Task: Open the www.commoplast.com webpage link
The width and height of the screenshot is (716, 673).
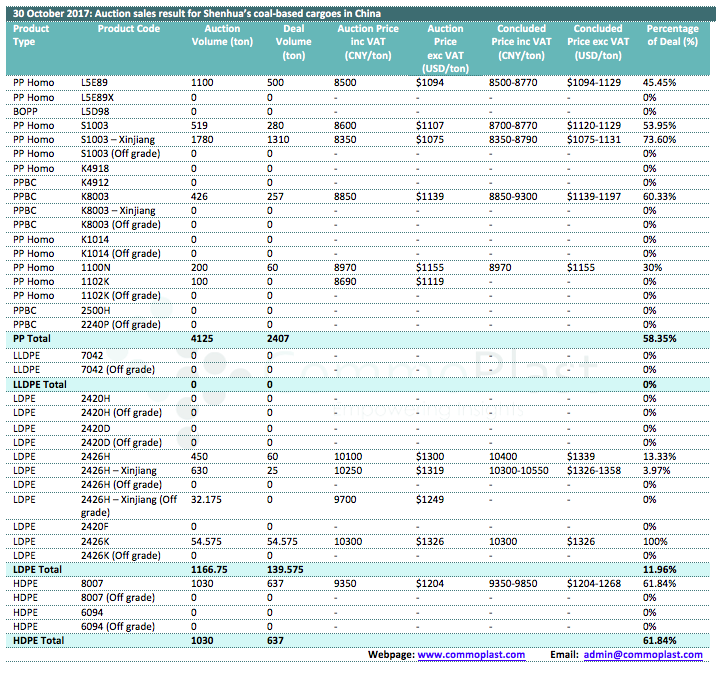Action: tap(471, 655)
